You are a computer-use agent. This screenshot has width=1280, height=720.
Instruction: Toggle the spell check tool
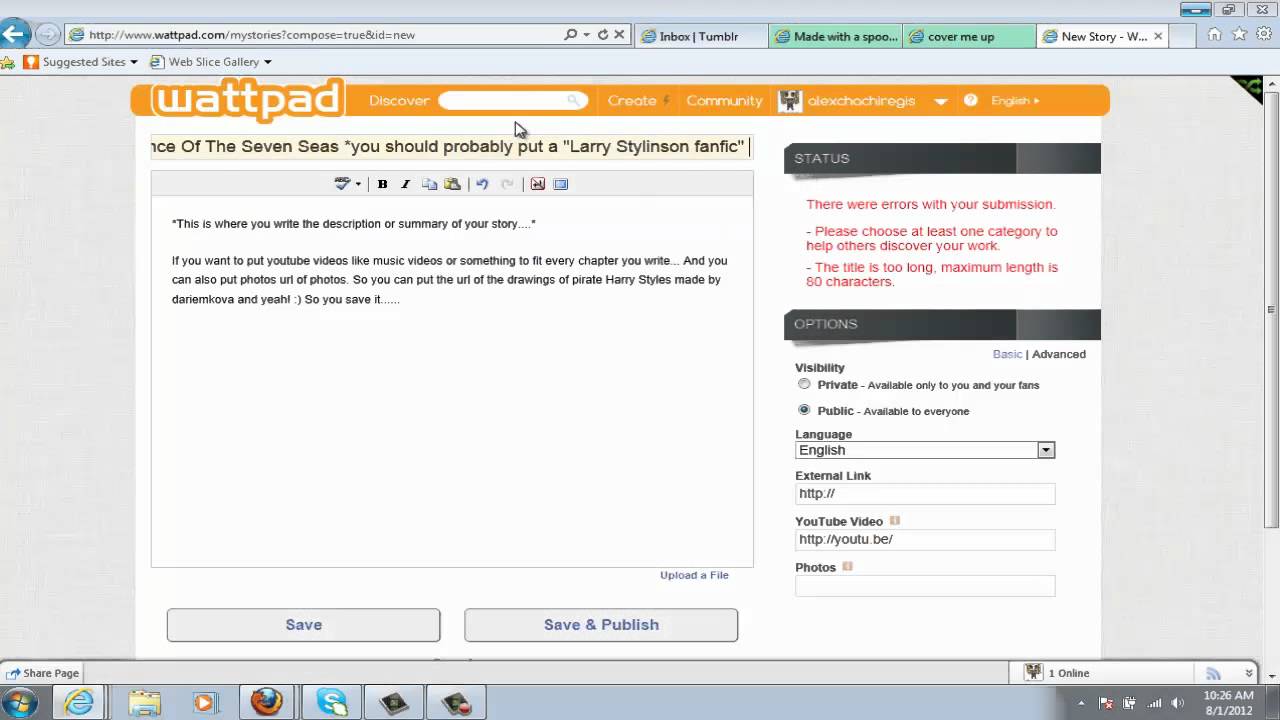click(x=343, y=184)
